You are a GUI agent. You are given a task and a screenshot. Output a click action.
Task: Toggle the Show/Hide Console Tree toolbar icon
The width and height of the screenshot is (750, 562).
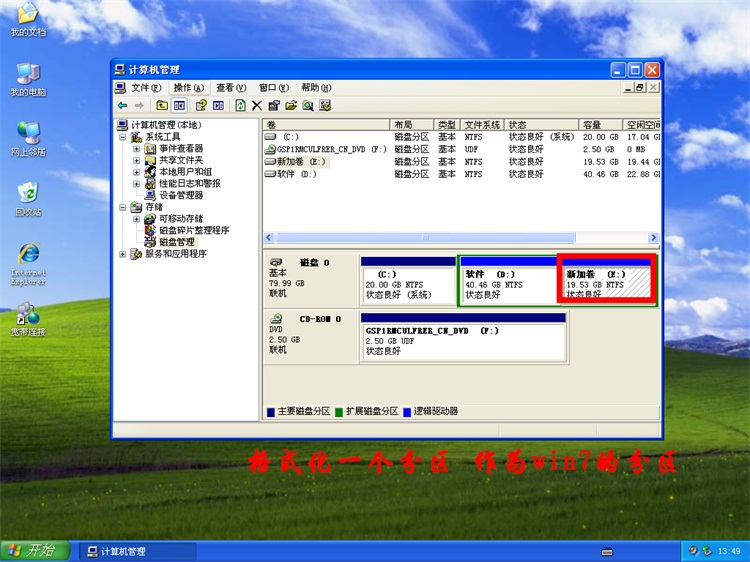tap(179, 105)
